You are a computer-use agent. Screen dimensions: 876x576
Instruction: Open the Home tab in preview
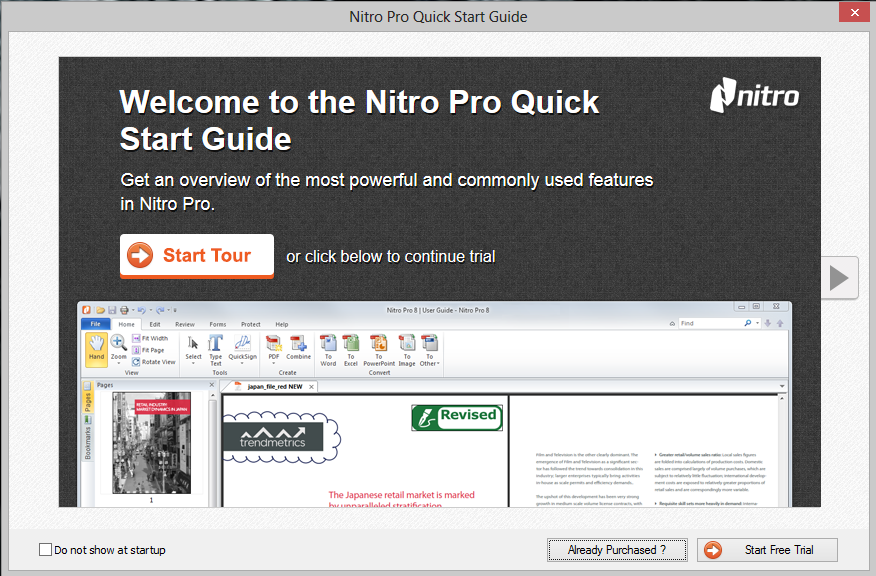[126, 324]
